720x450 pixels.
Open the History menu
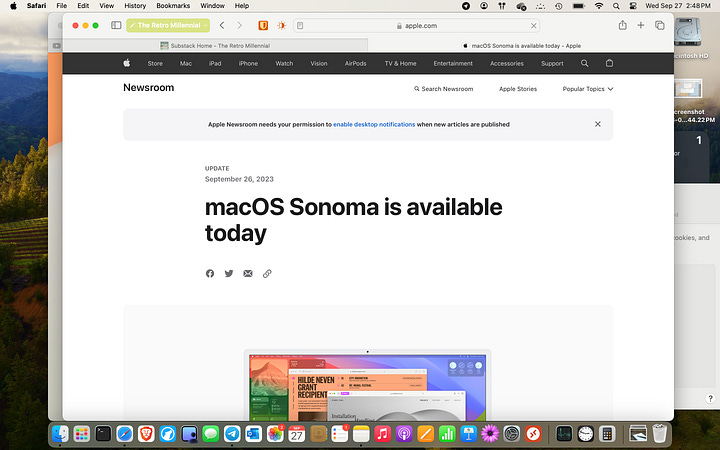[x=135, y=6]
